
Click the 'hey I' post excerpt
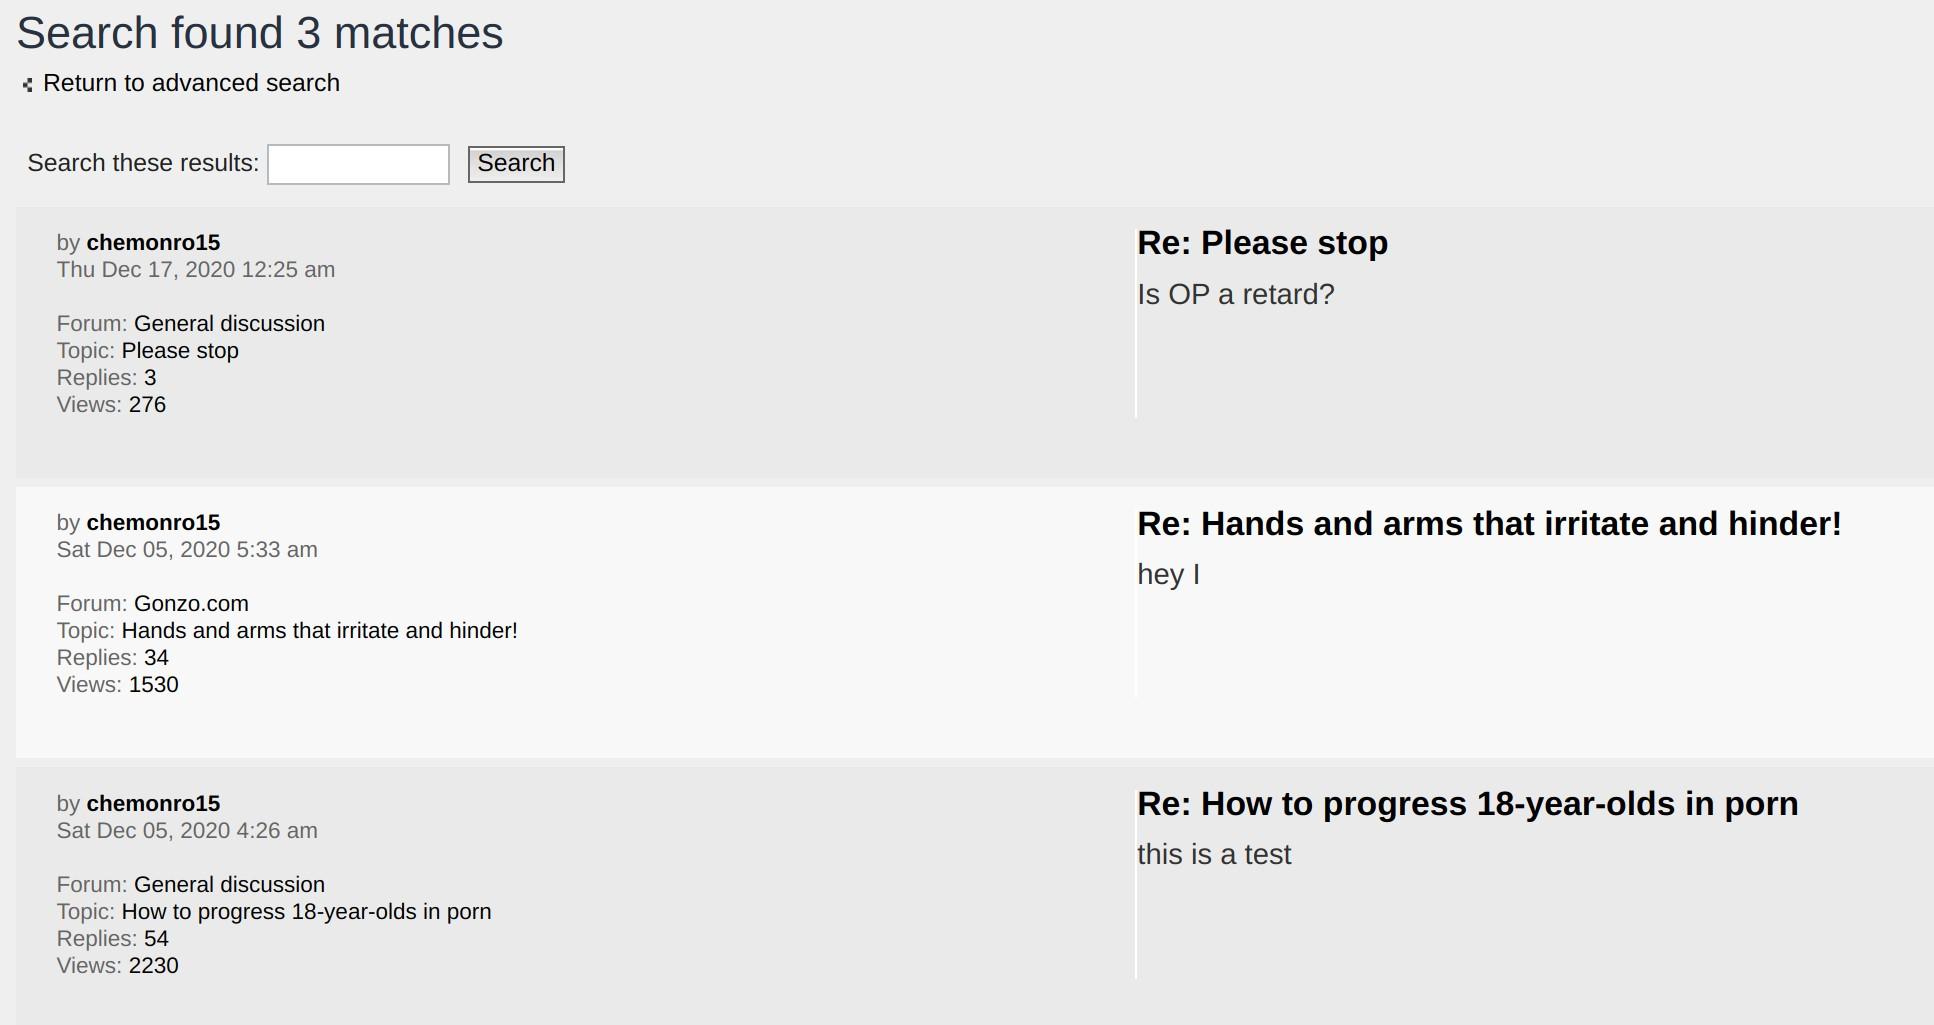(x=1168, y=575)
